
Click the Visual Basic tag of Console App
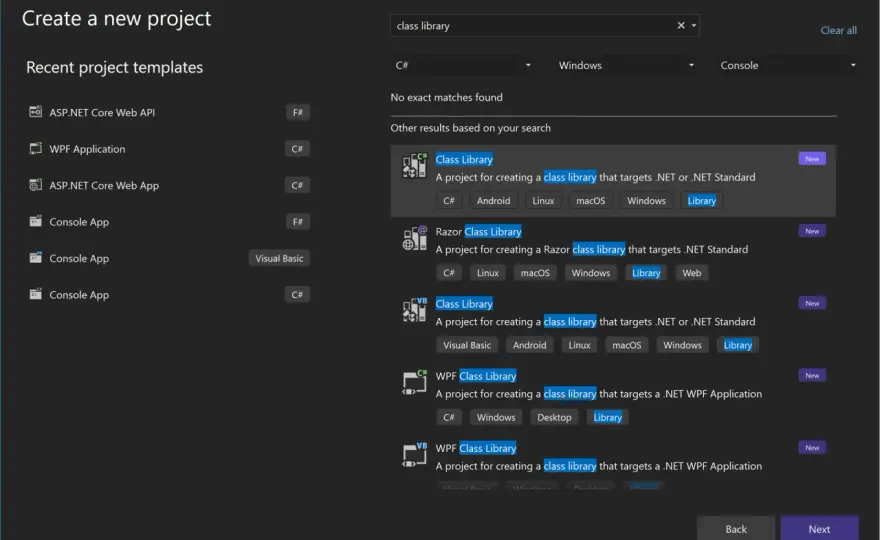[279, 258]
